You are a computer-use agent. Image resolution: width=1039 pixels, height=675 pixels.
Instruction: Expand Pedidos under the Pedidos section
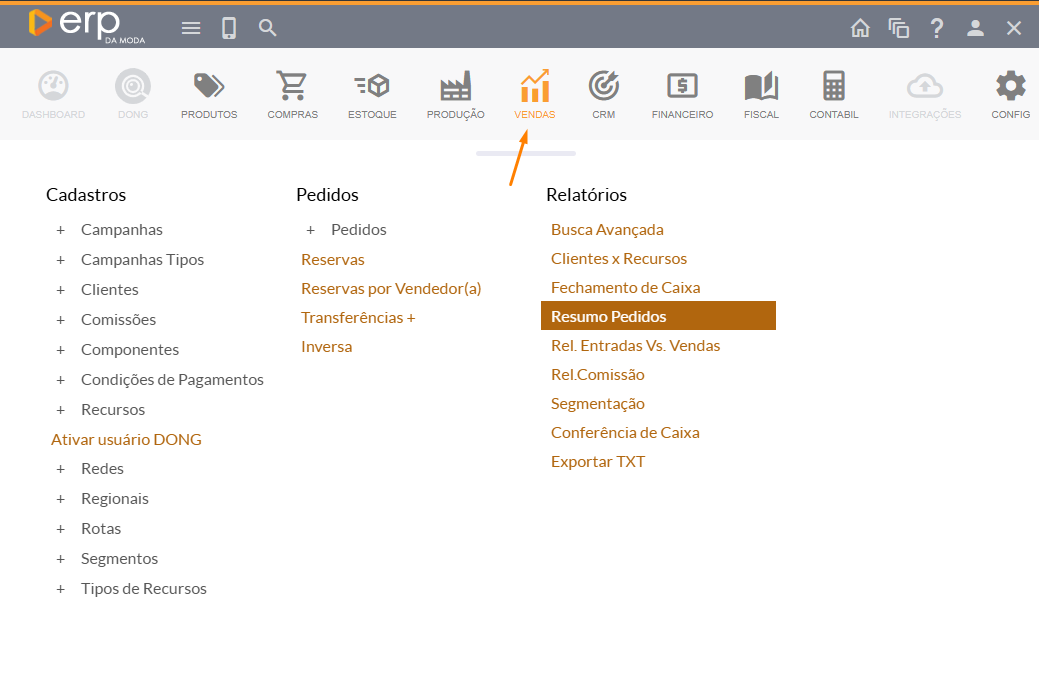(310, 230)
